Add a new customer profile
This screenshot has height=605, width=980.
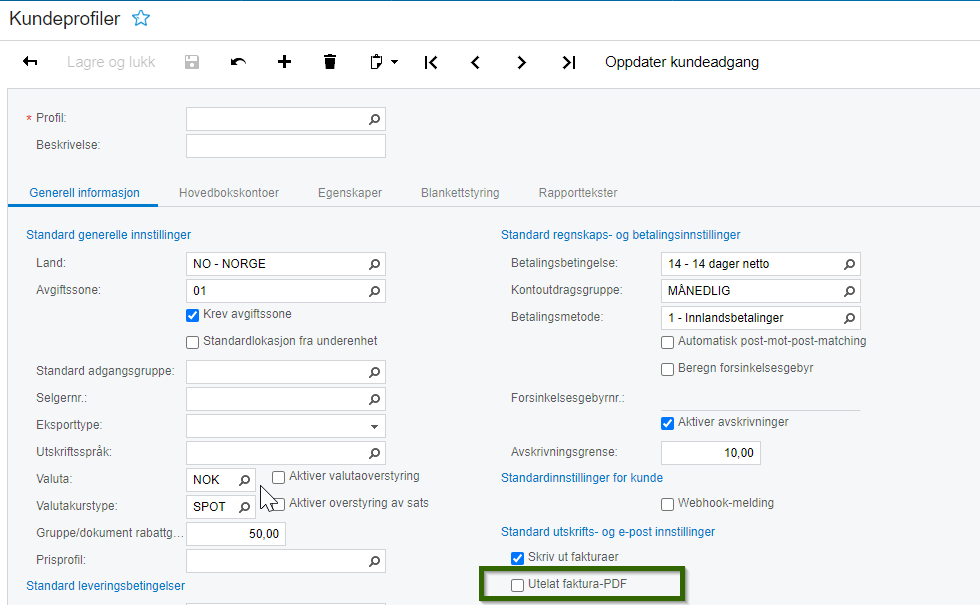coord(284,62)
